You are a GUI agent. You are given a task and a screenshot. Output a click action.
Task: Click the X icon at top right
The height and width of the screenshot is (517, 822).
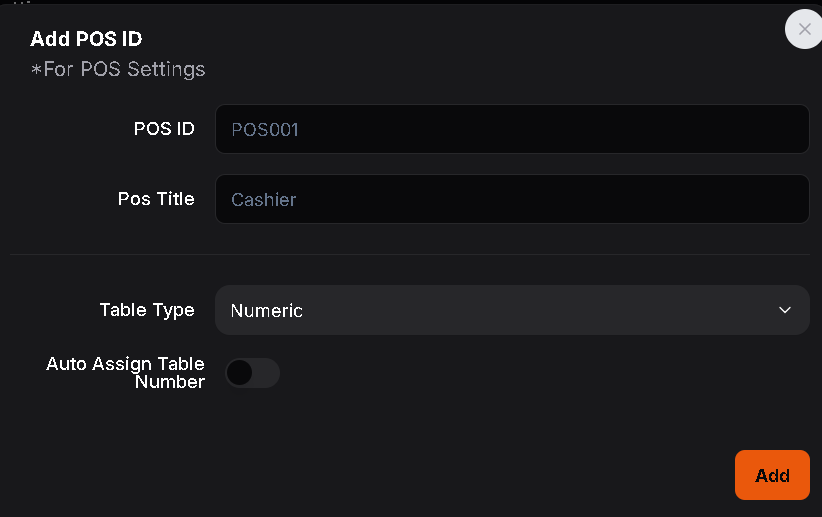point(804,30)
